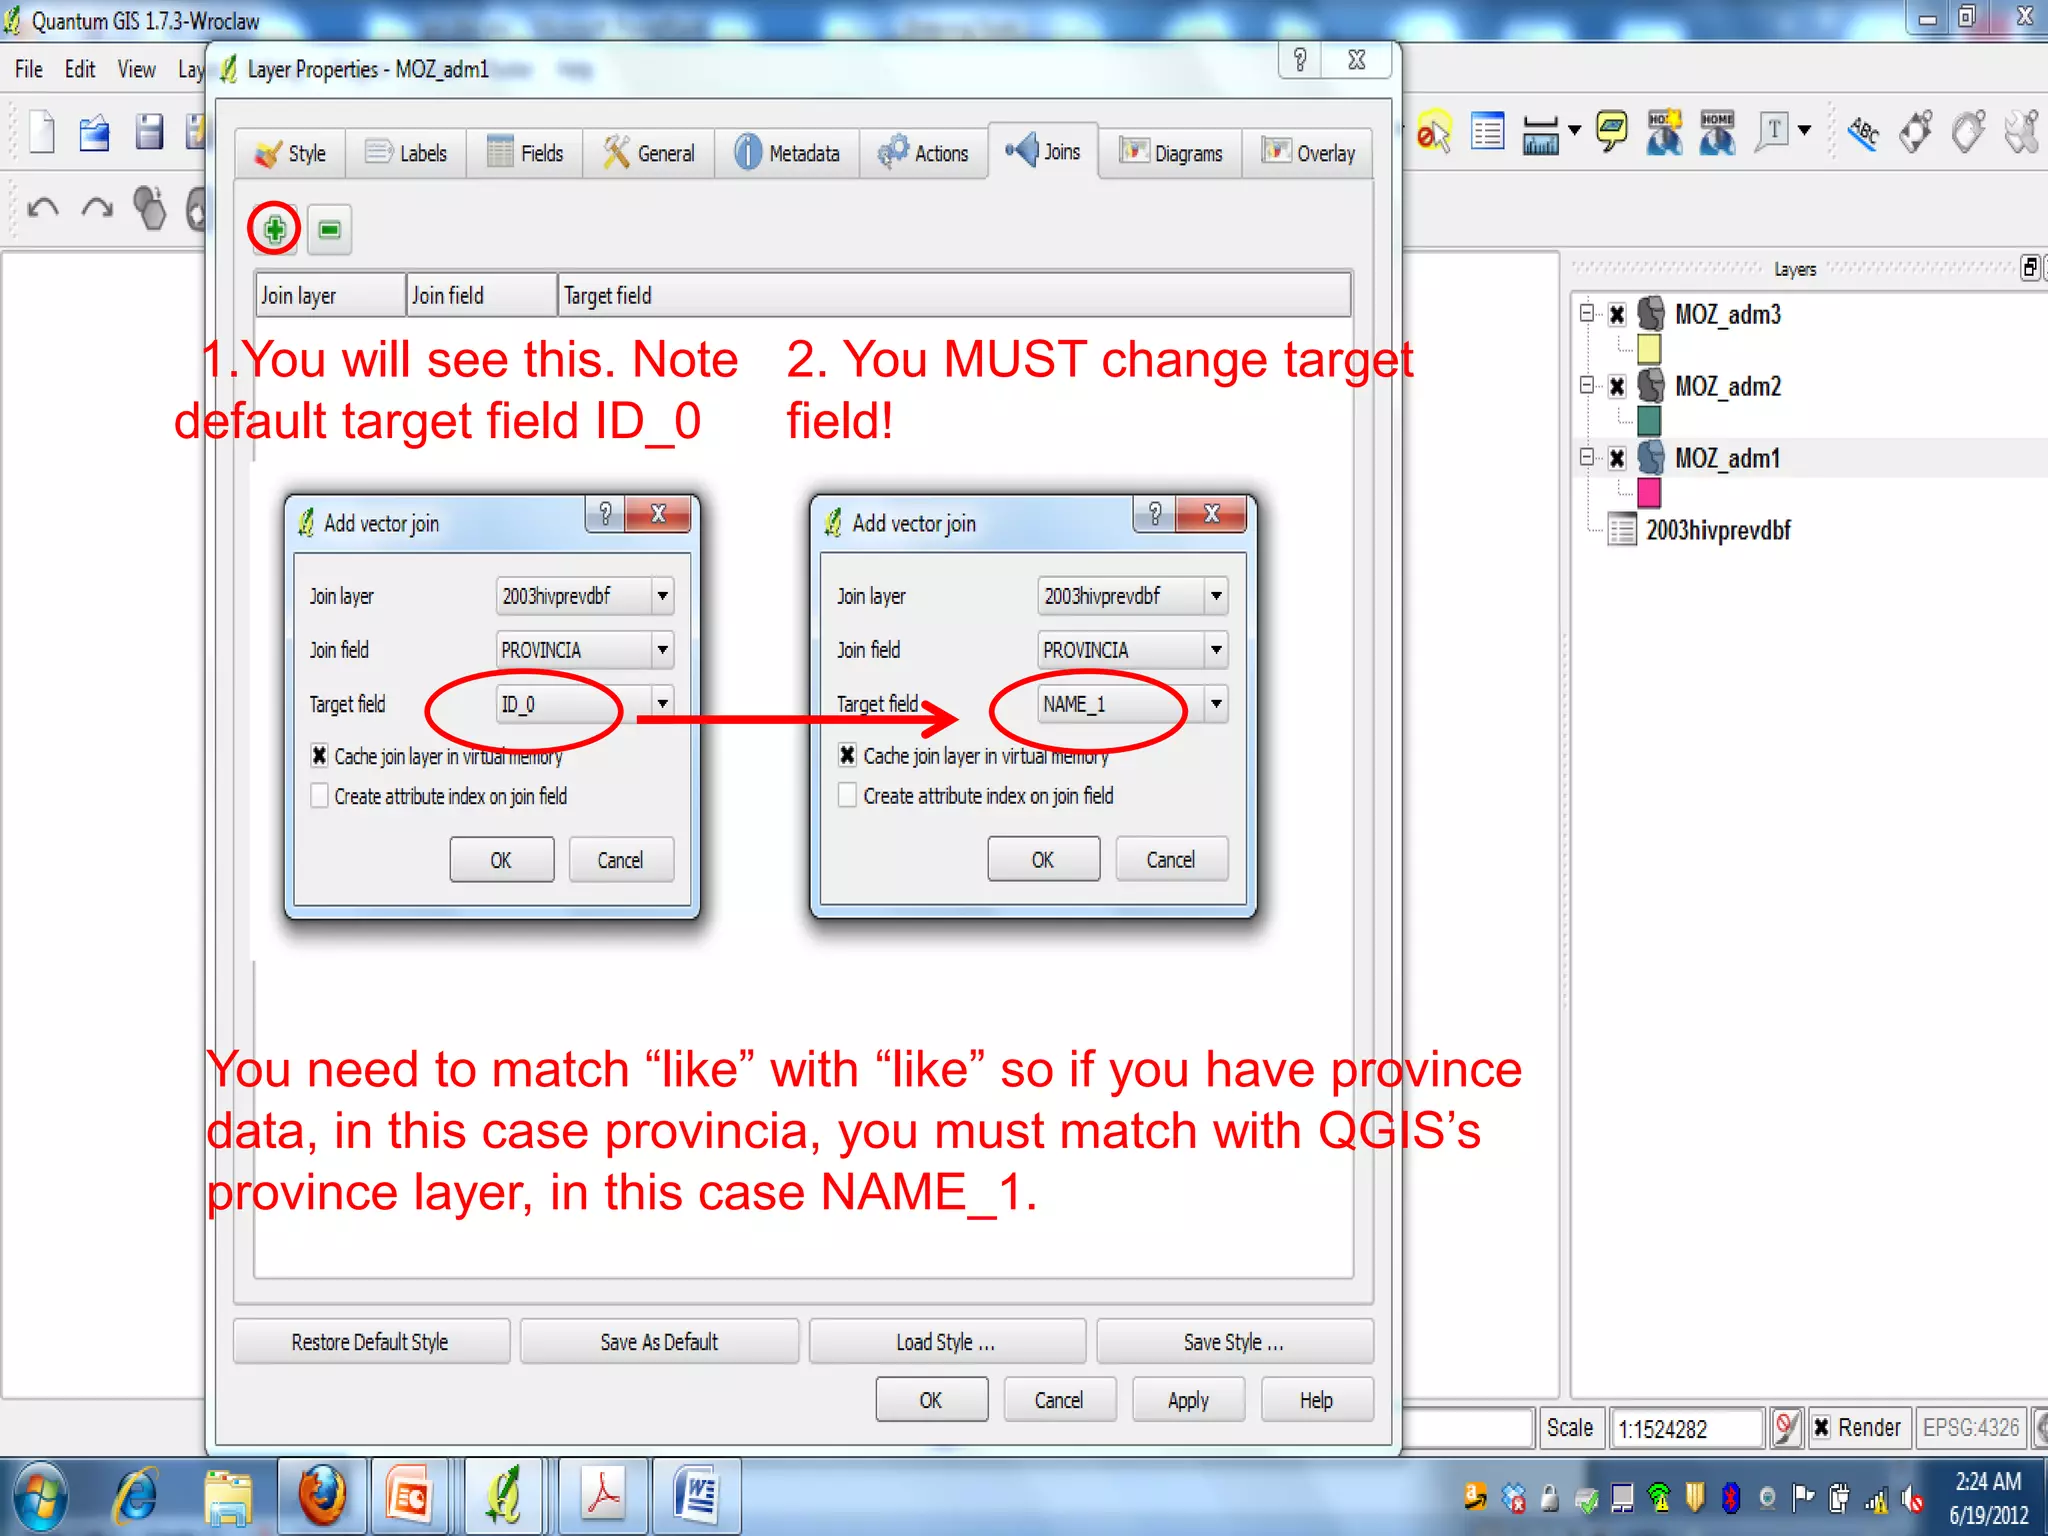Open the Edit menu
Image resolution: width=2048 pixels, height=1536 pixels.
[x=79, y=69]
